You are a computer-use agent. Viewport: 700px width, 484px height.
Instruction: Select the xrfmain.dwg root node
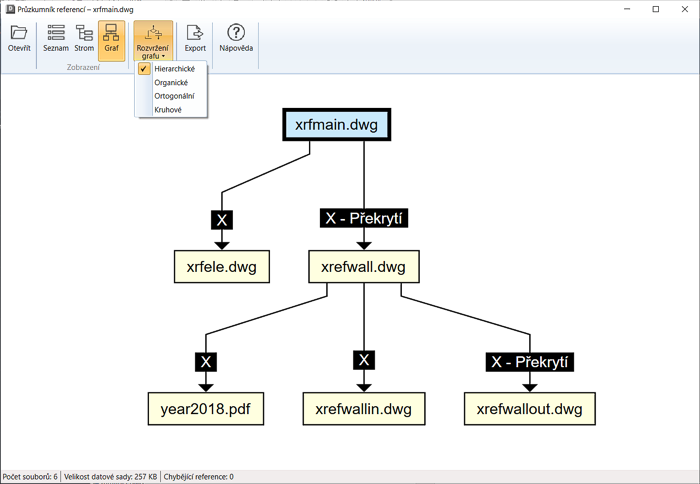tap(336, 125)
